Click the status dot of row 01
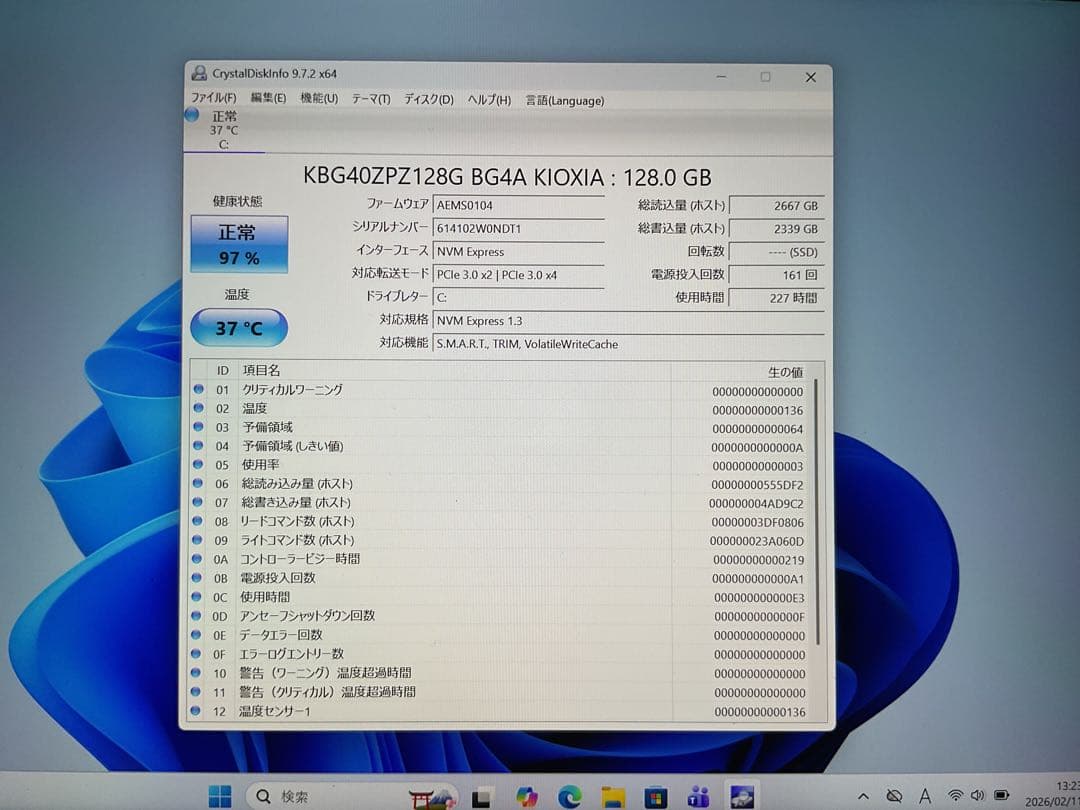The height and width of the screenshot is (810, 1080). click(199, 389)
